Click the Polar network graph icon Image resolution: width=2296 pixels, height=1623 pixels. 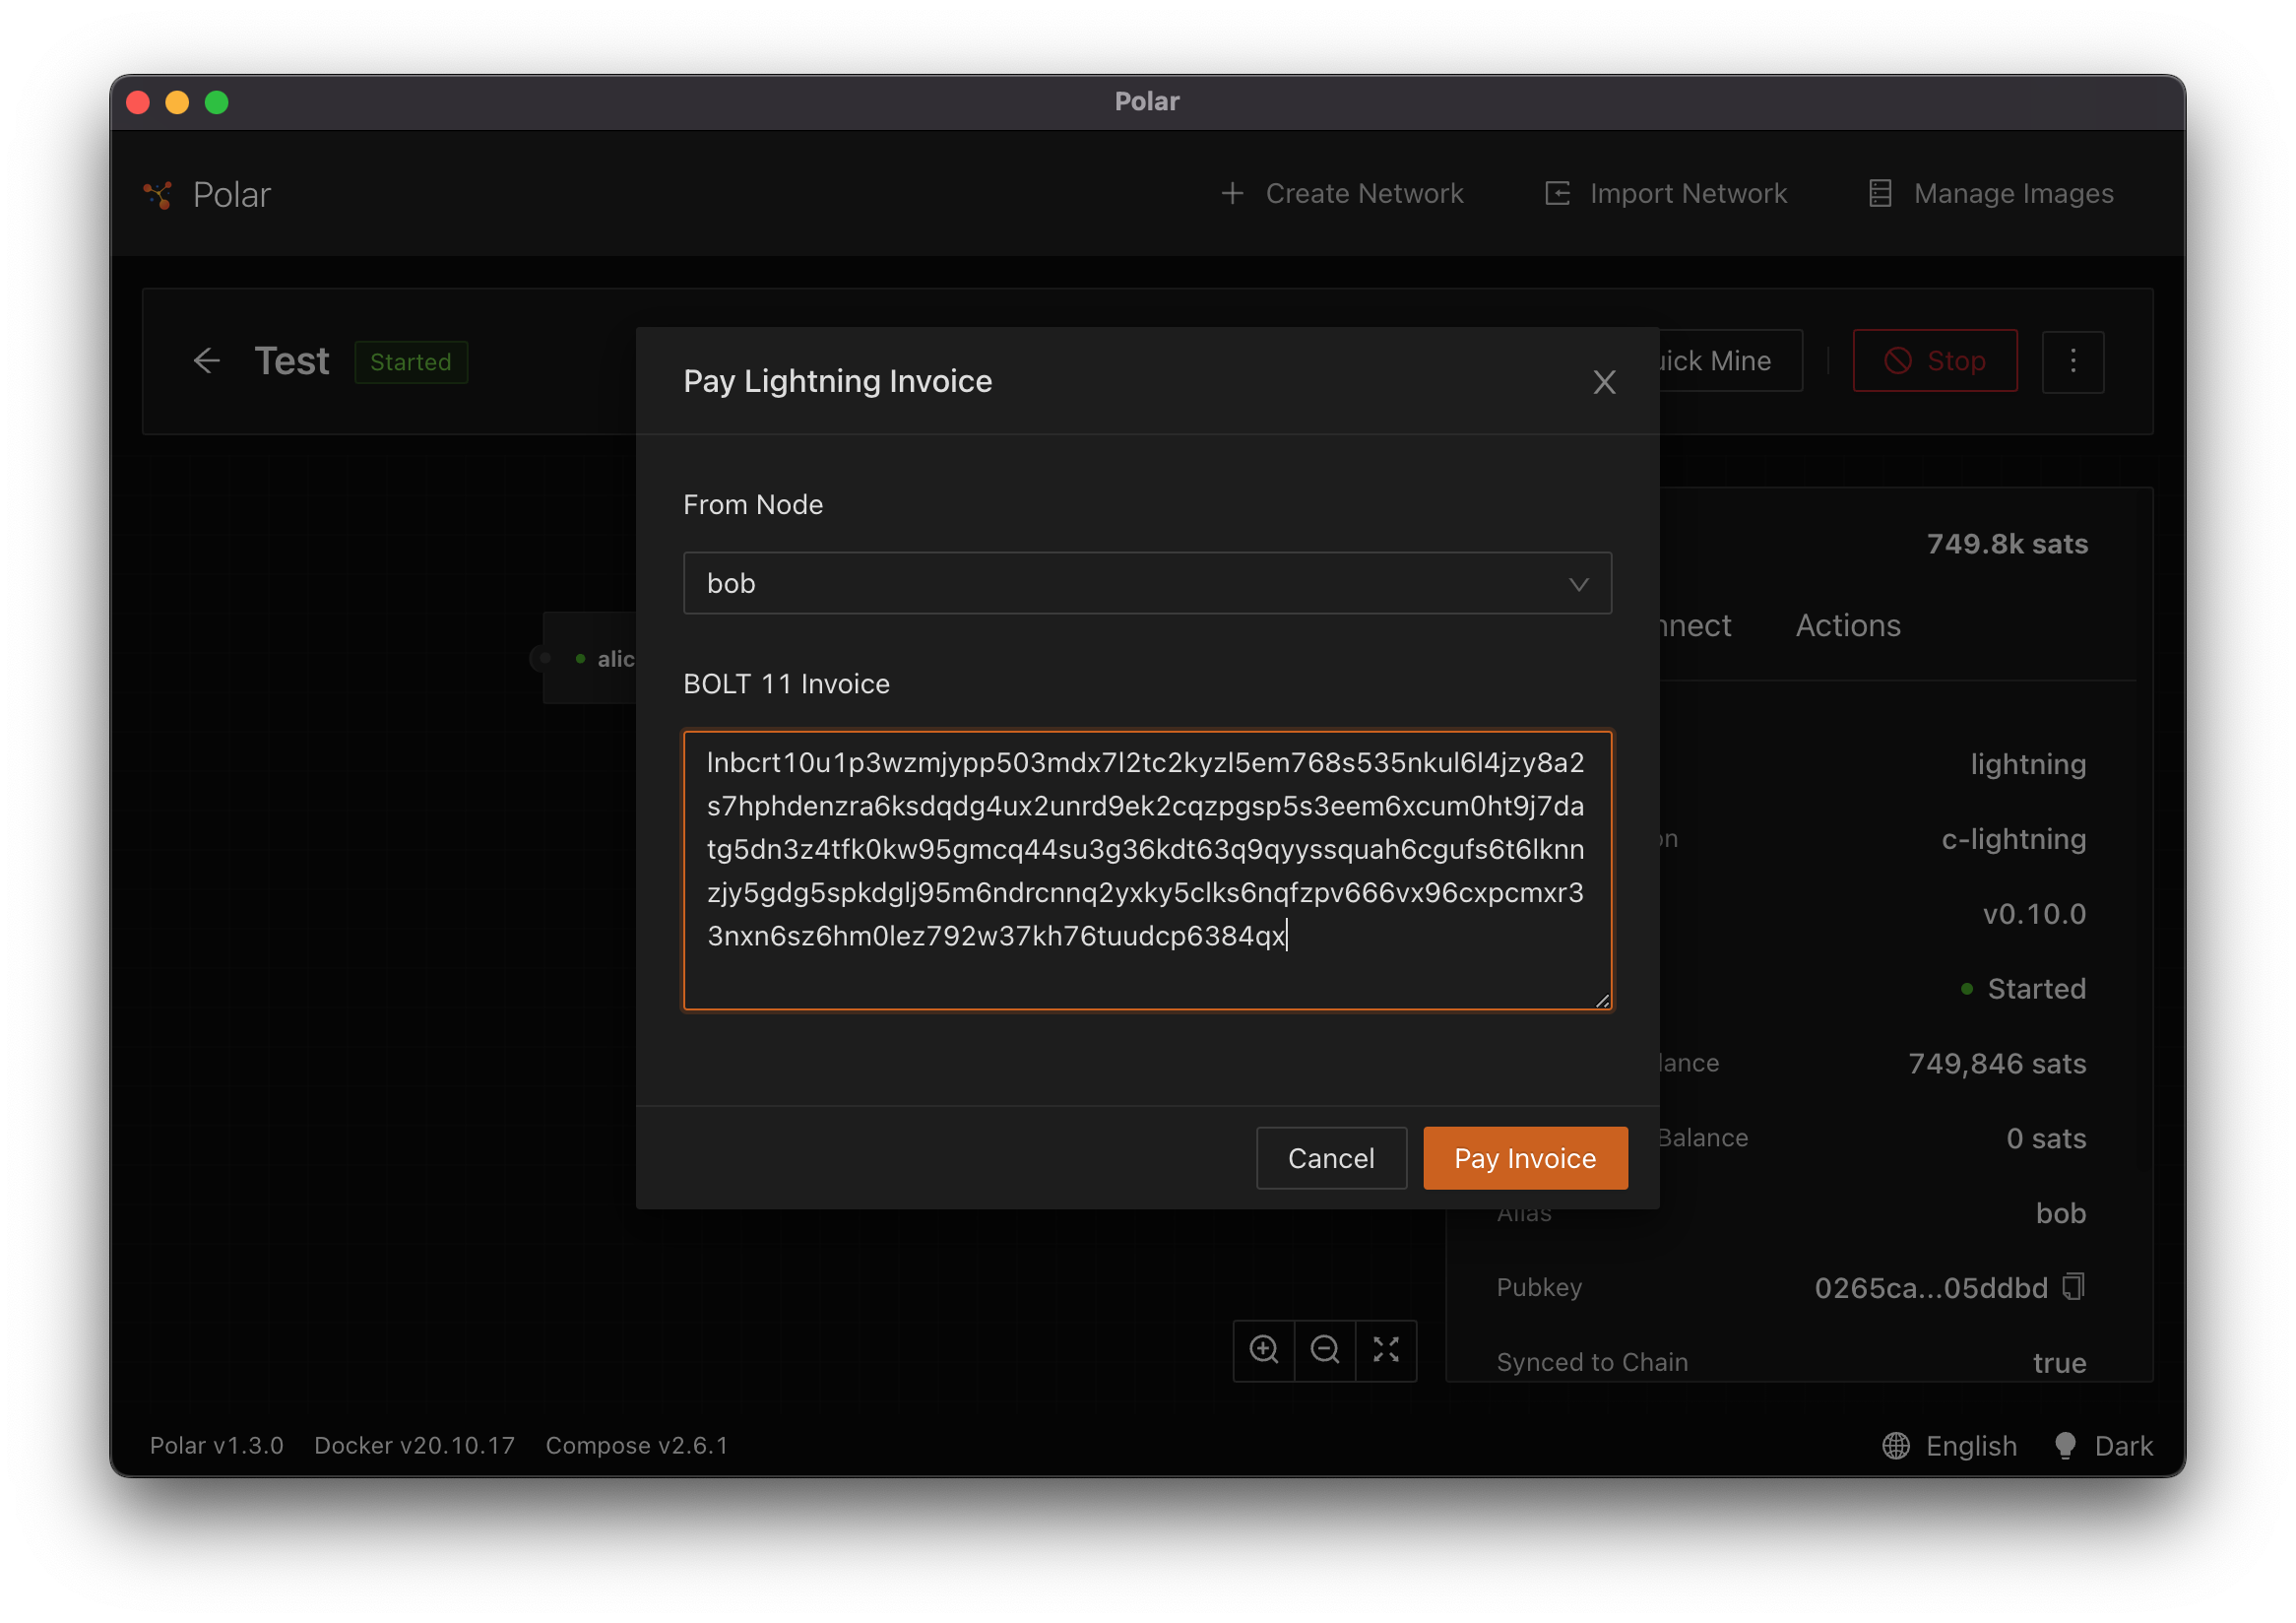coord(158,193)
